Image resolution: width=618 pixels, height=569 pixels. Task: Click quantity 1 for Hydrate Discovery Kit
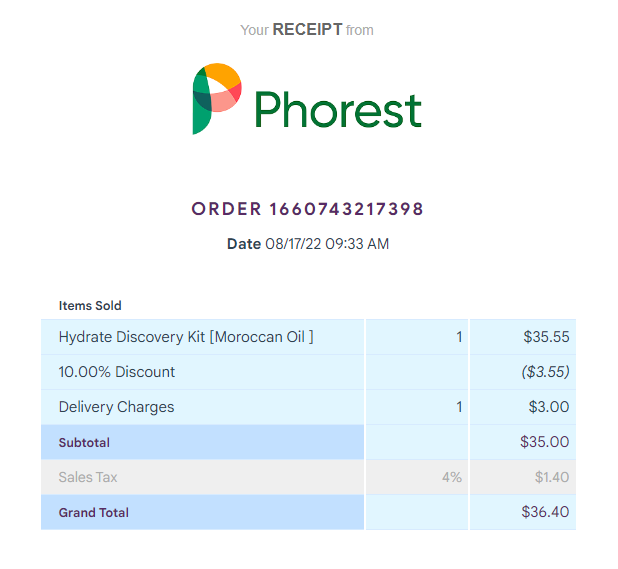click(459, 337)
